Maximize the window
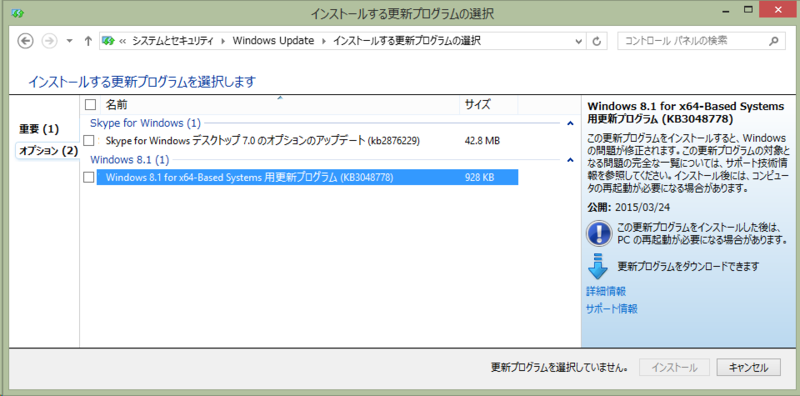Viewport: 800px width, 396px height. click(x=748, y=9)
